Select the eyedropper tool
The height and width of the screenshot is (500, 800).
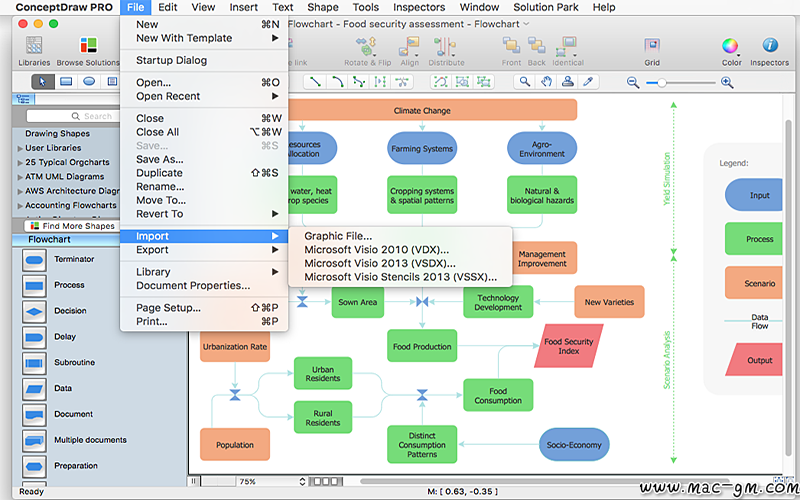point(588,82)
